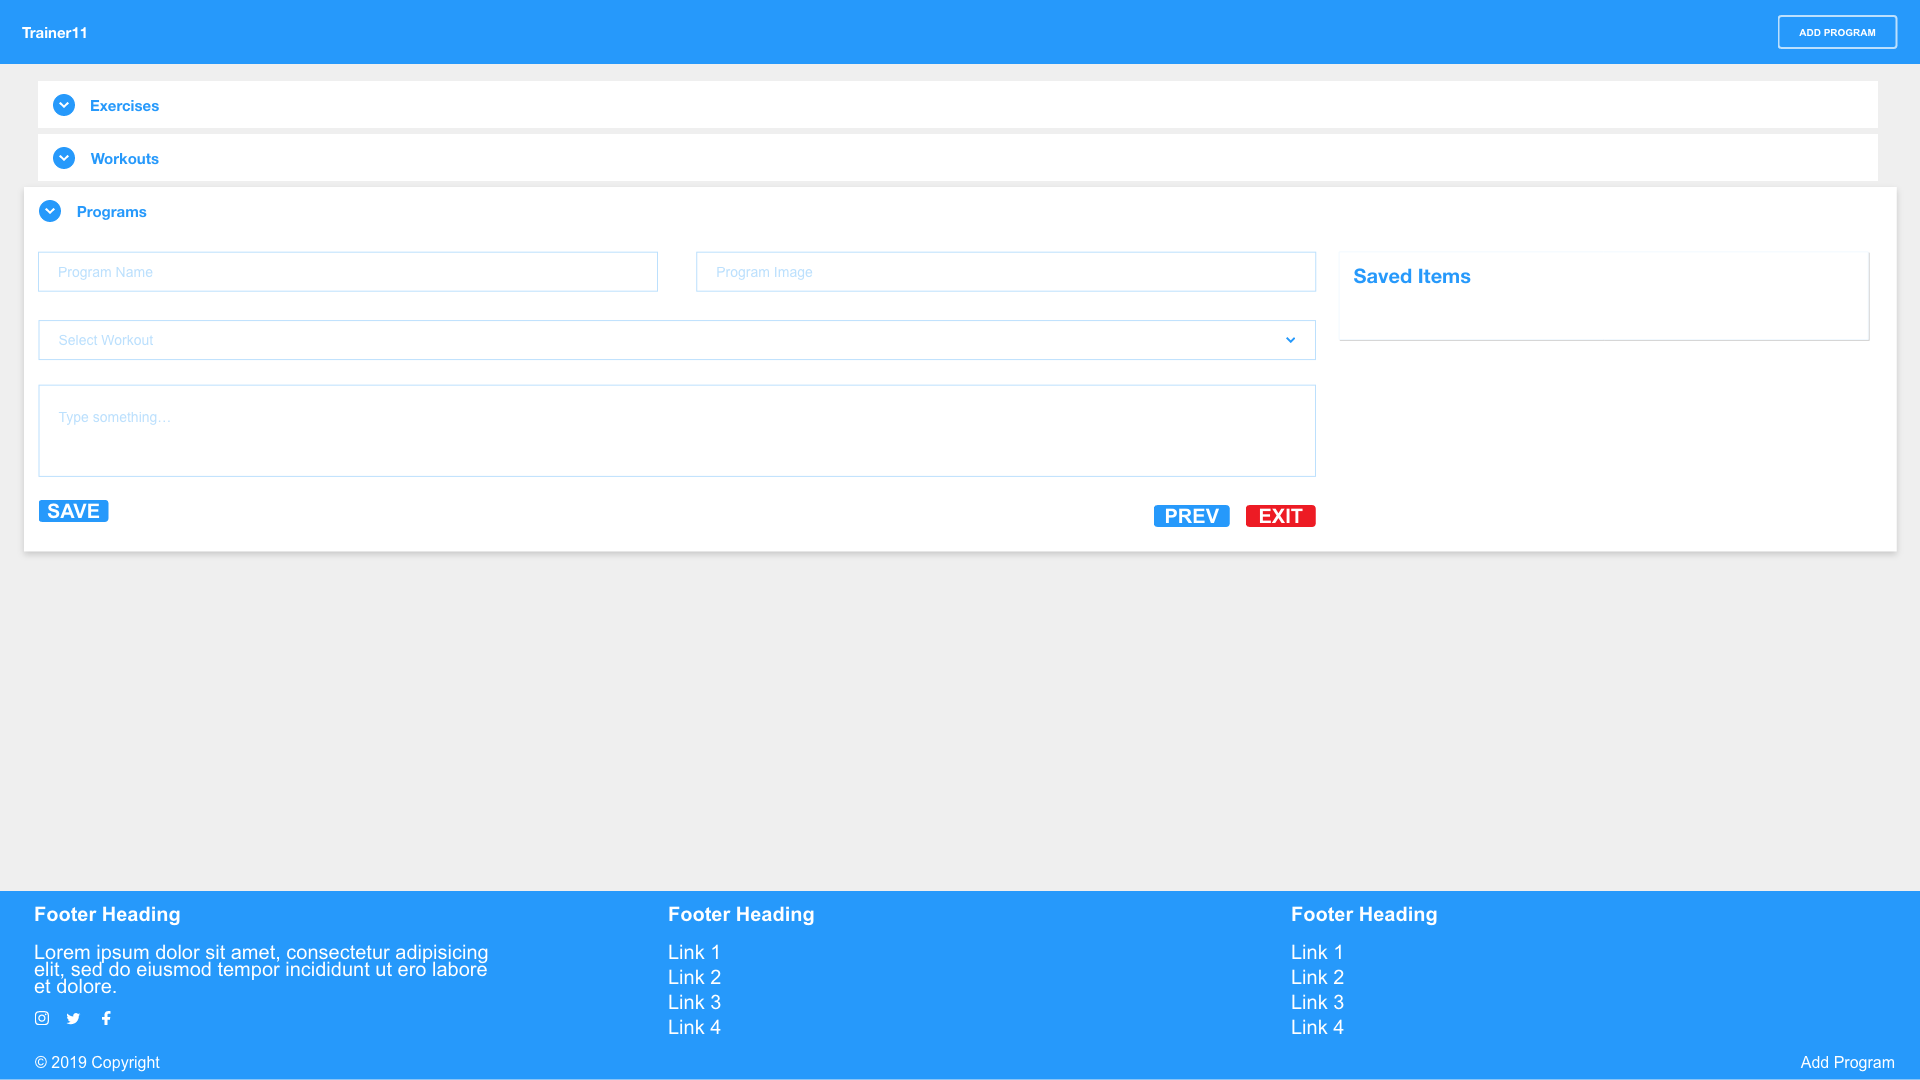Click the Facebook icon in footer
The height and width of the screenshot is (1080, 1920).
pos(106,1018)
